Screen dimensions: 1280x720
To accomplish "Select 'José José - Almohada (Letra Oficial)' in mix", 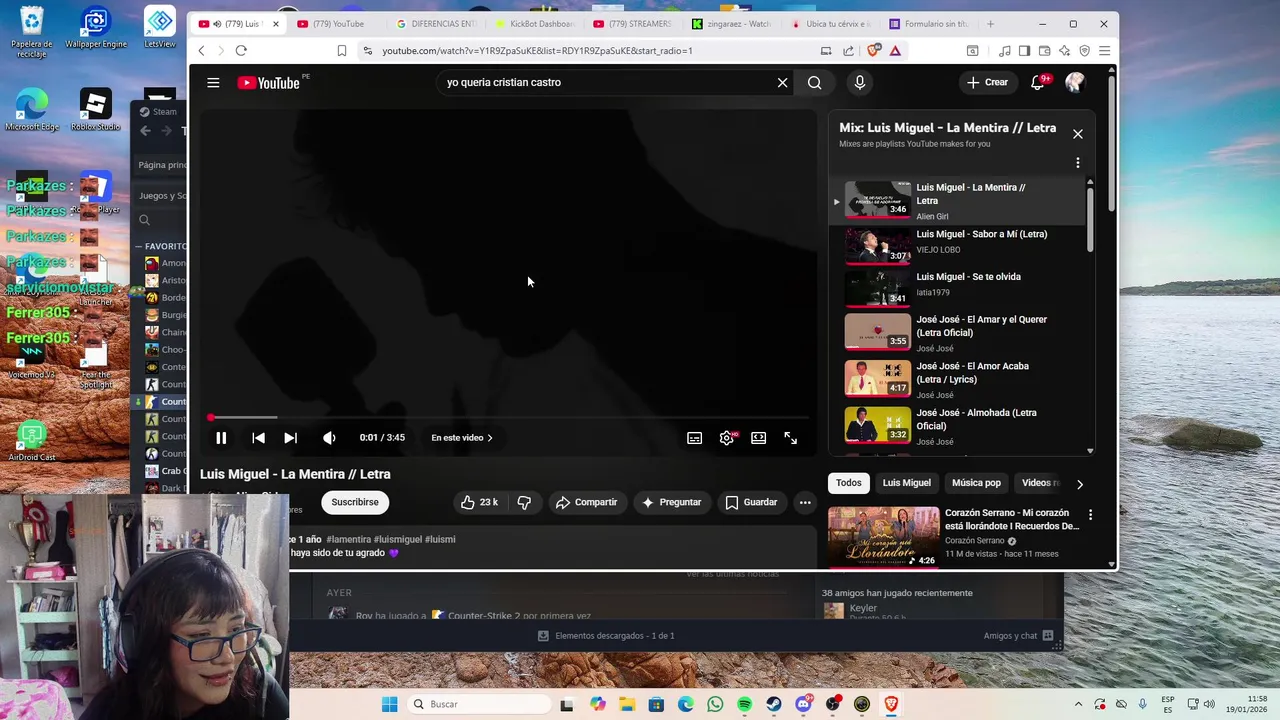I will 955,427.
